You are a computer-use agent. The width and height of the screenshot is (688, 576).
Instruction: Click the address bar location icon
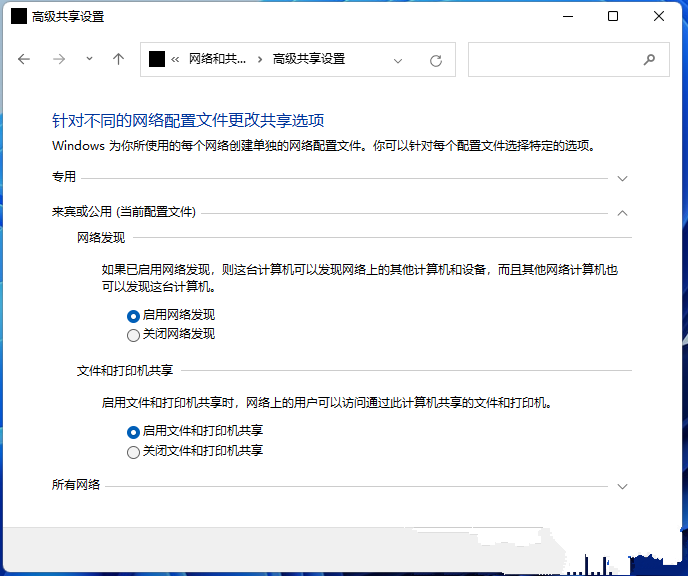click(157, 59)
